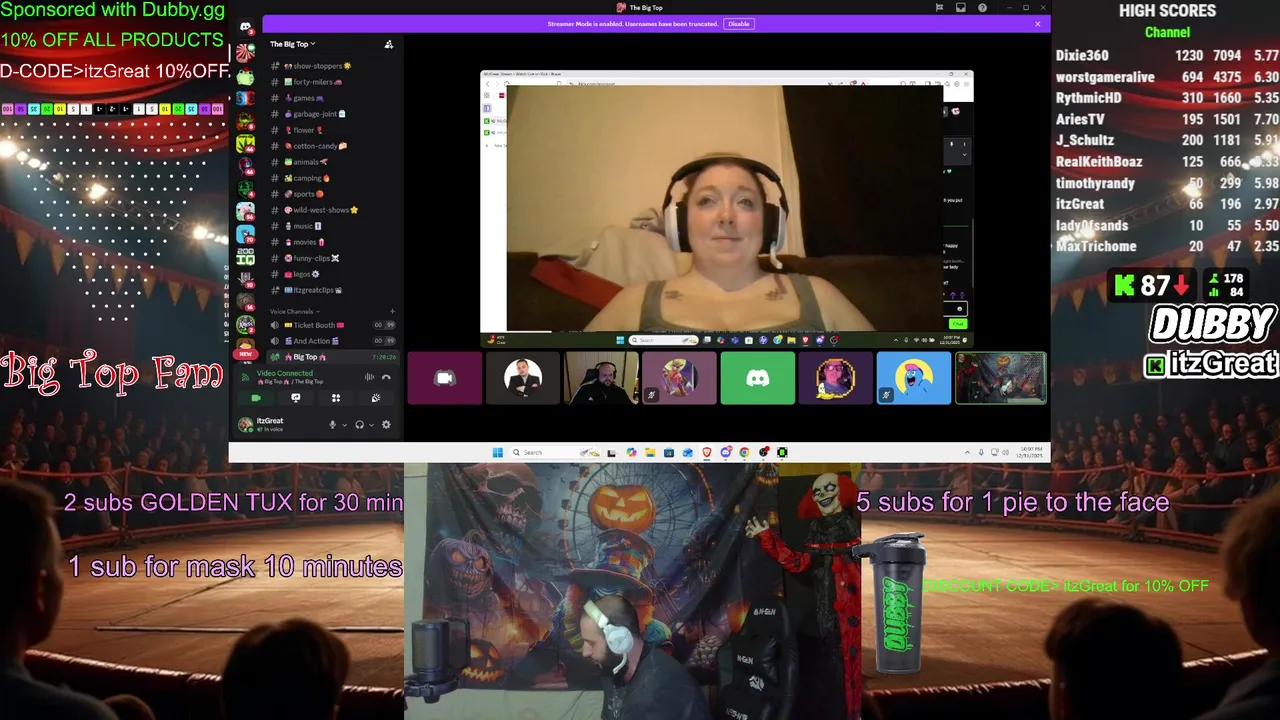
Task: Mute the microphone in user panel
Action: tap(333, 425)
